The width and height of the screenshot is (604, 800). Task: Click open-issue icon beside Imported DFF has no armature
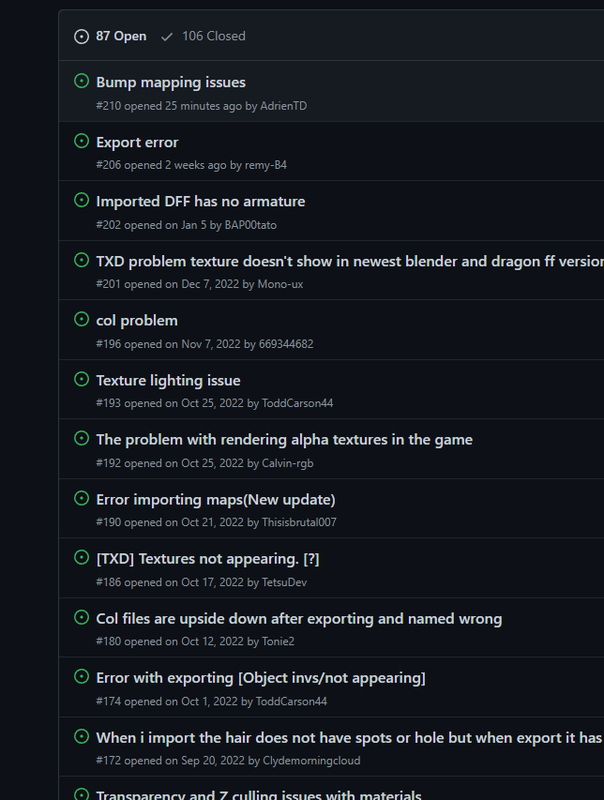(x=82, y=200)
